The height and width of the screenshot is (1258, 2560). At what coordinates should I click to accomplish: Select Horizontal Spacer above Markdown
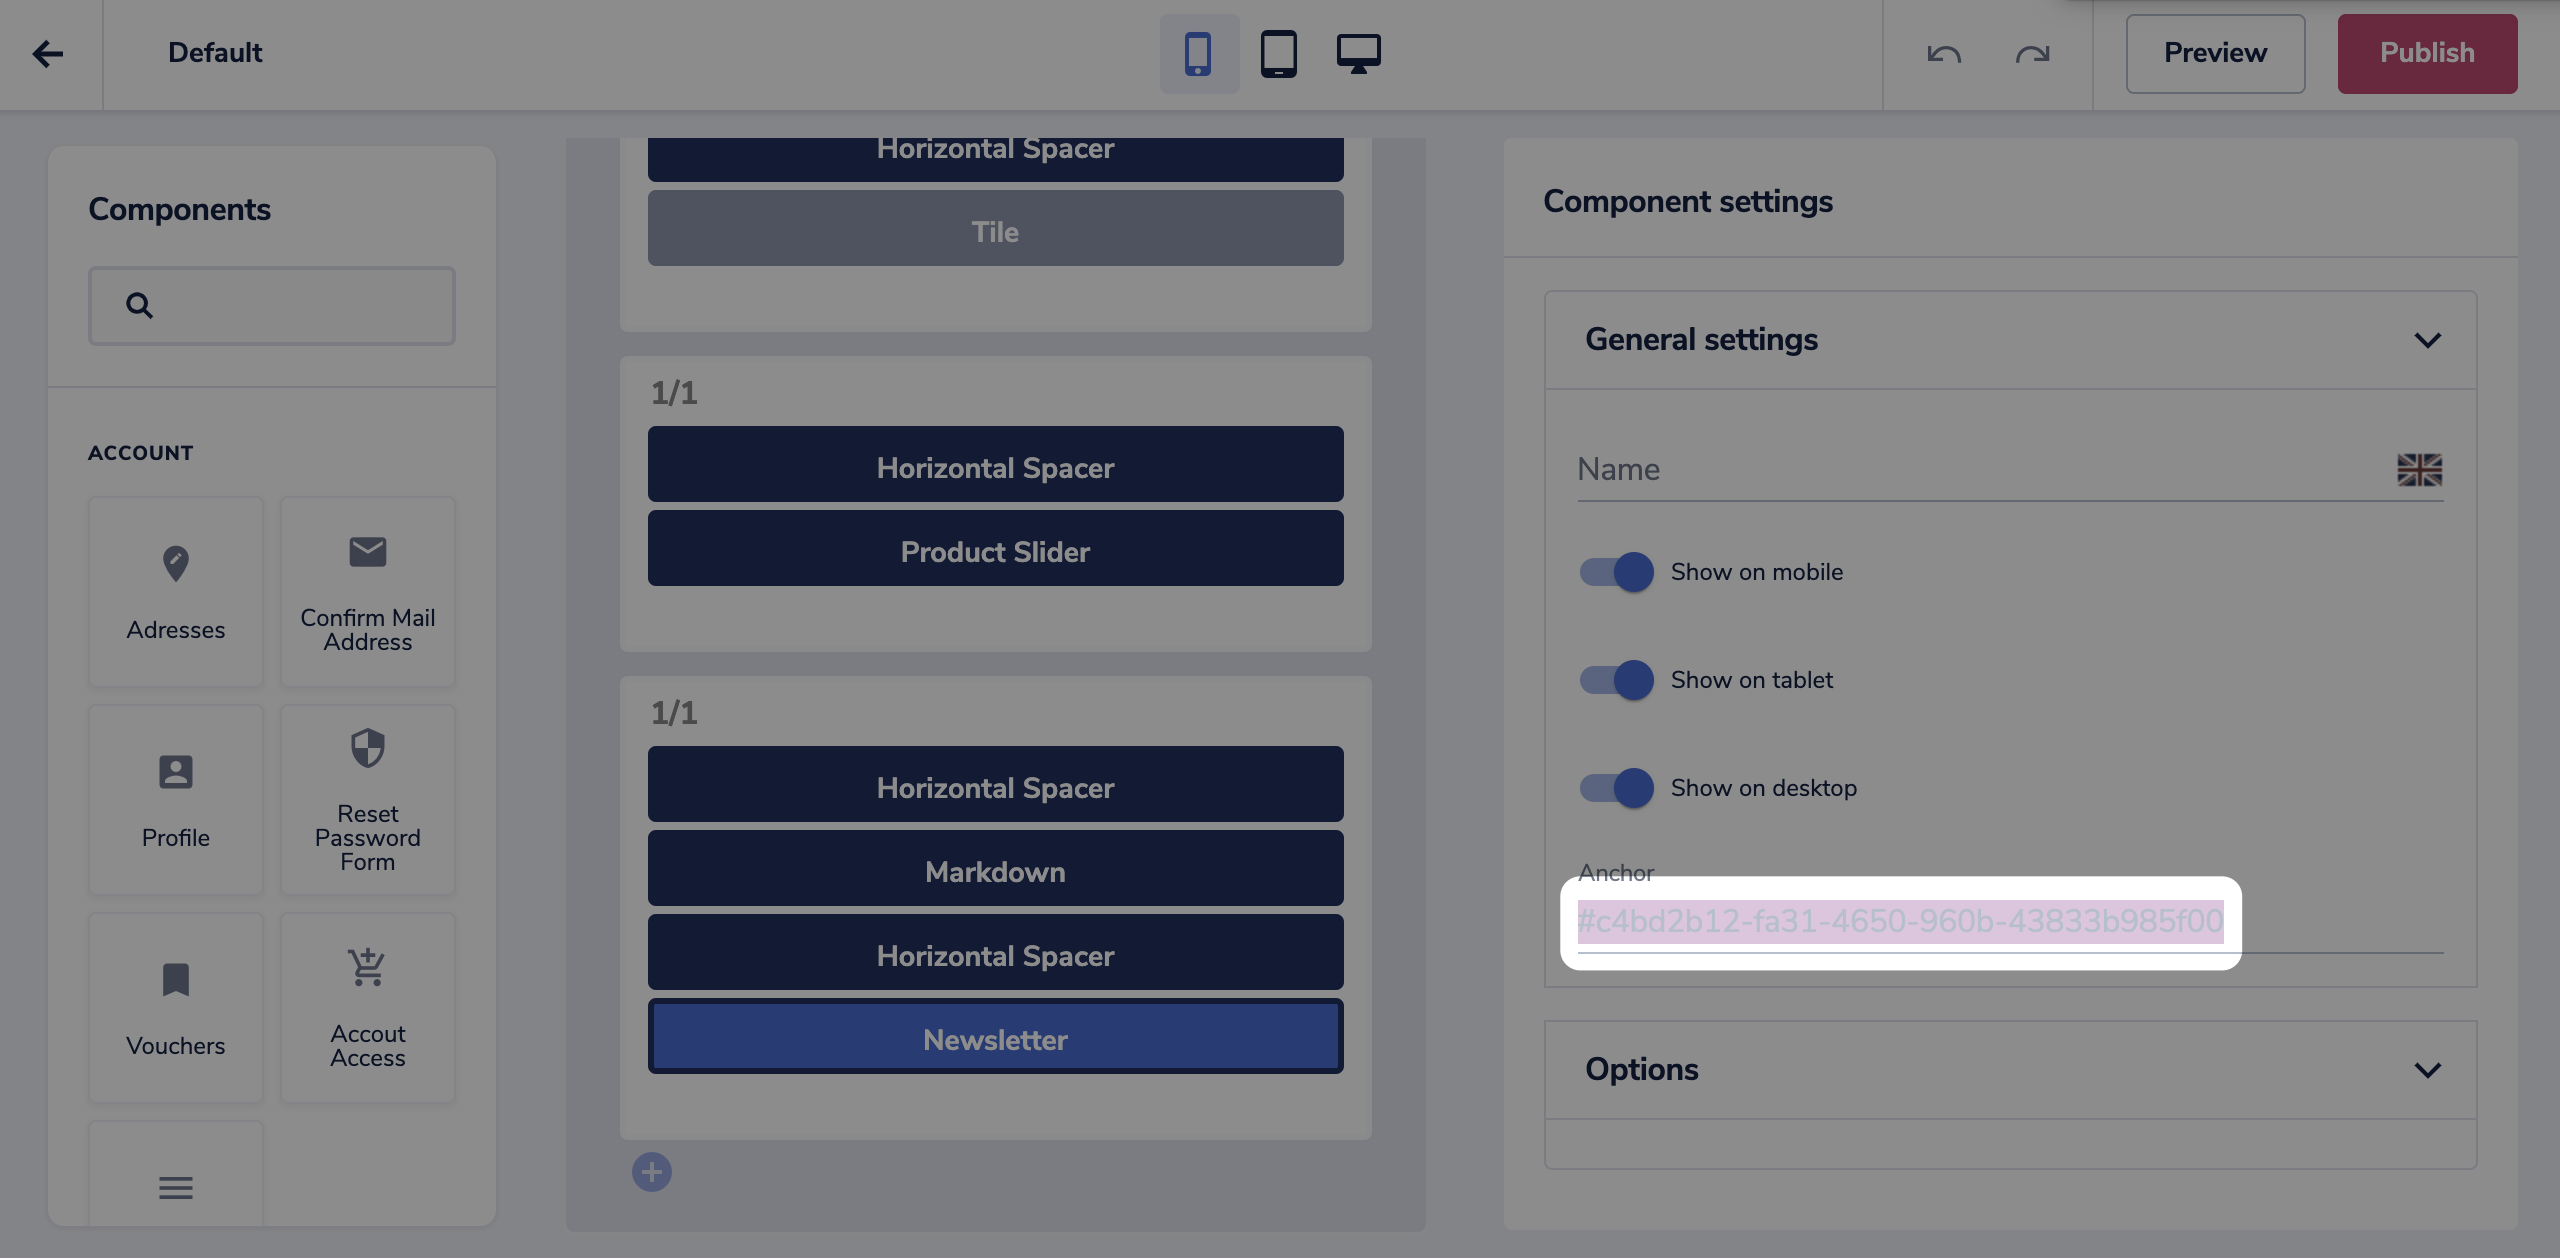click(x=995, y=784)
